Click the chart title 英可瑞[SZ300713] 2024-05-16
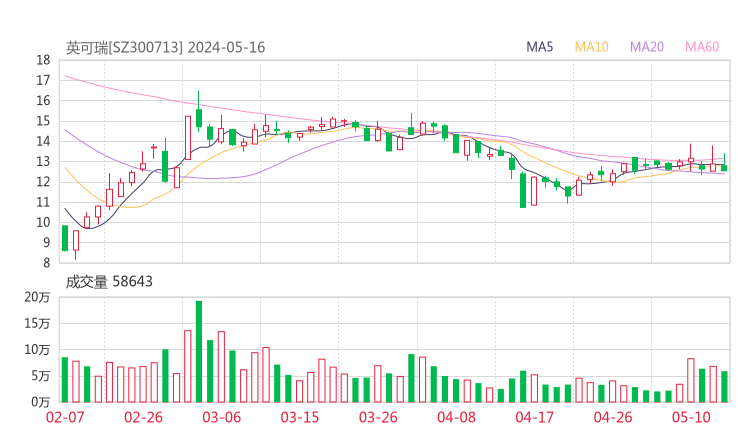This screenshot has width=740, height=440. pyautogui.click(x=165, y=48)
